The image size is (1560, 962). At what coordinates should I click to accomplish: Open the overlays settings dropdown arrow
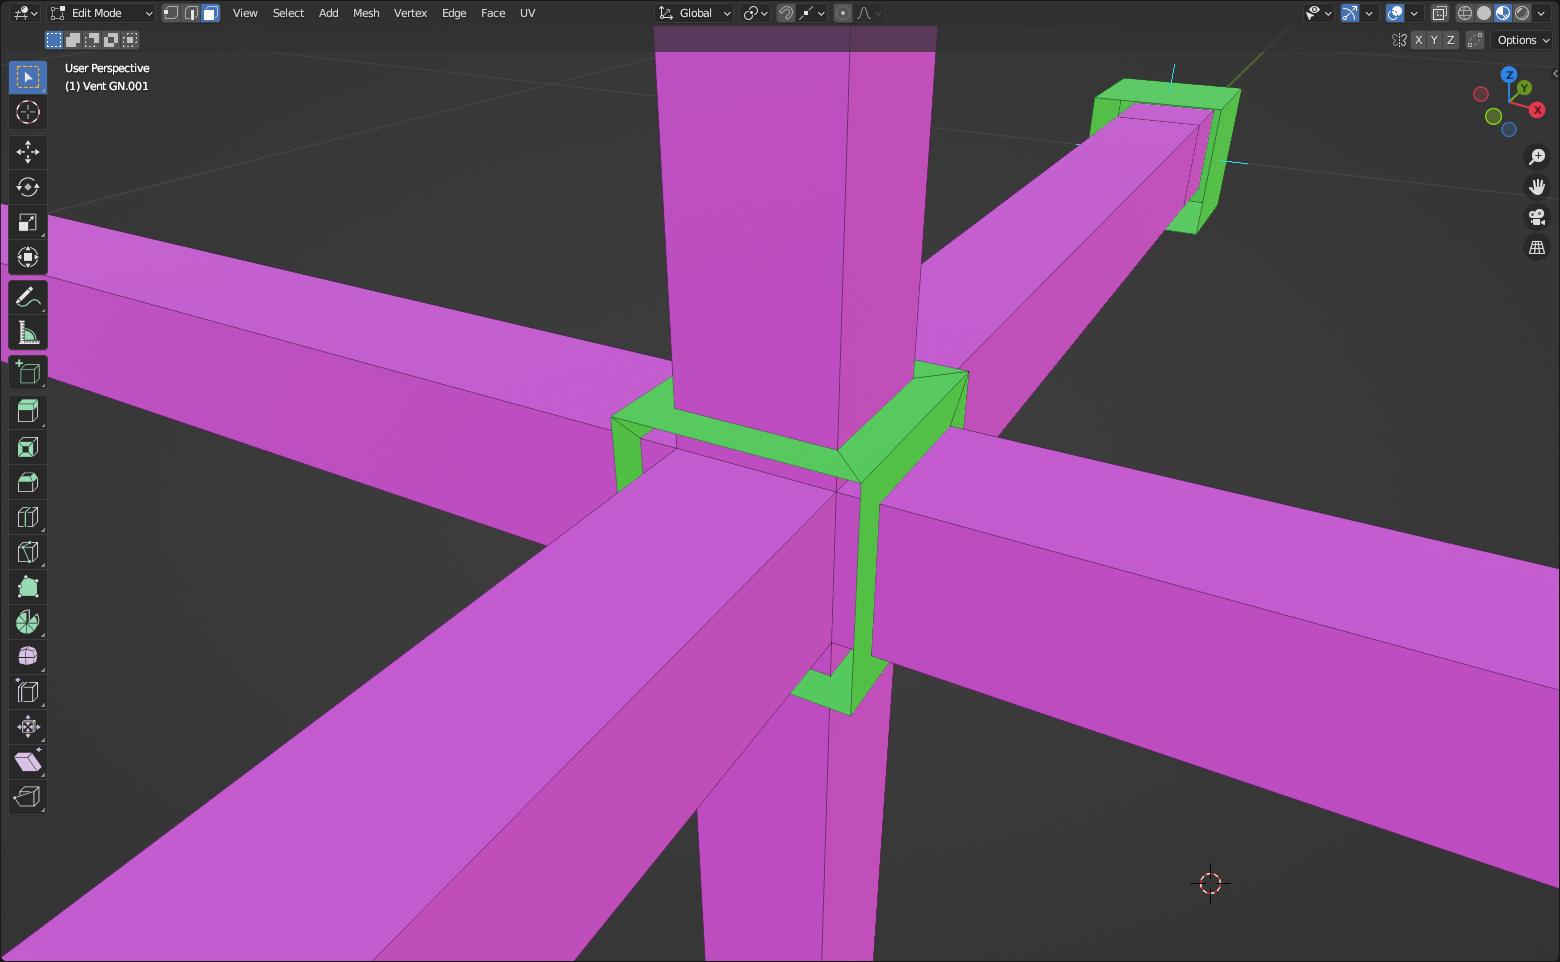(x=1414, y=13)
